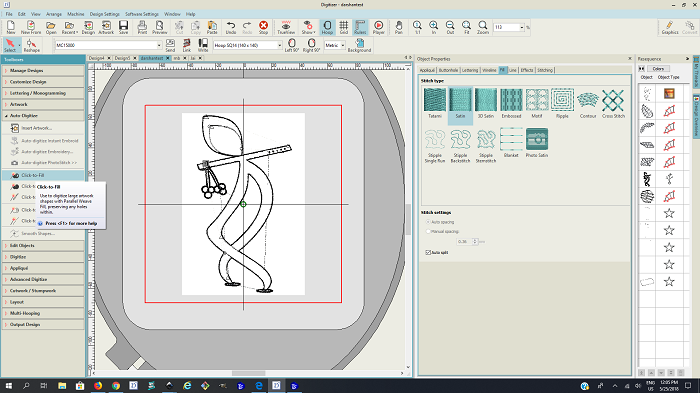Choose the Motif stitch type
The image size is (700, 393).
[x=537, y=103]
